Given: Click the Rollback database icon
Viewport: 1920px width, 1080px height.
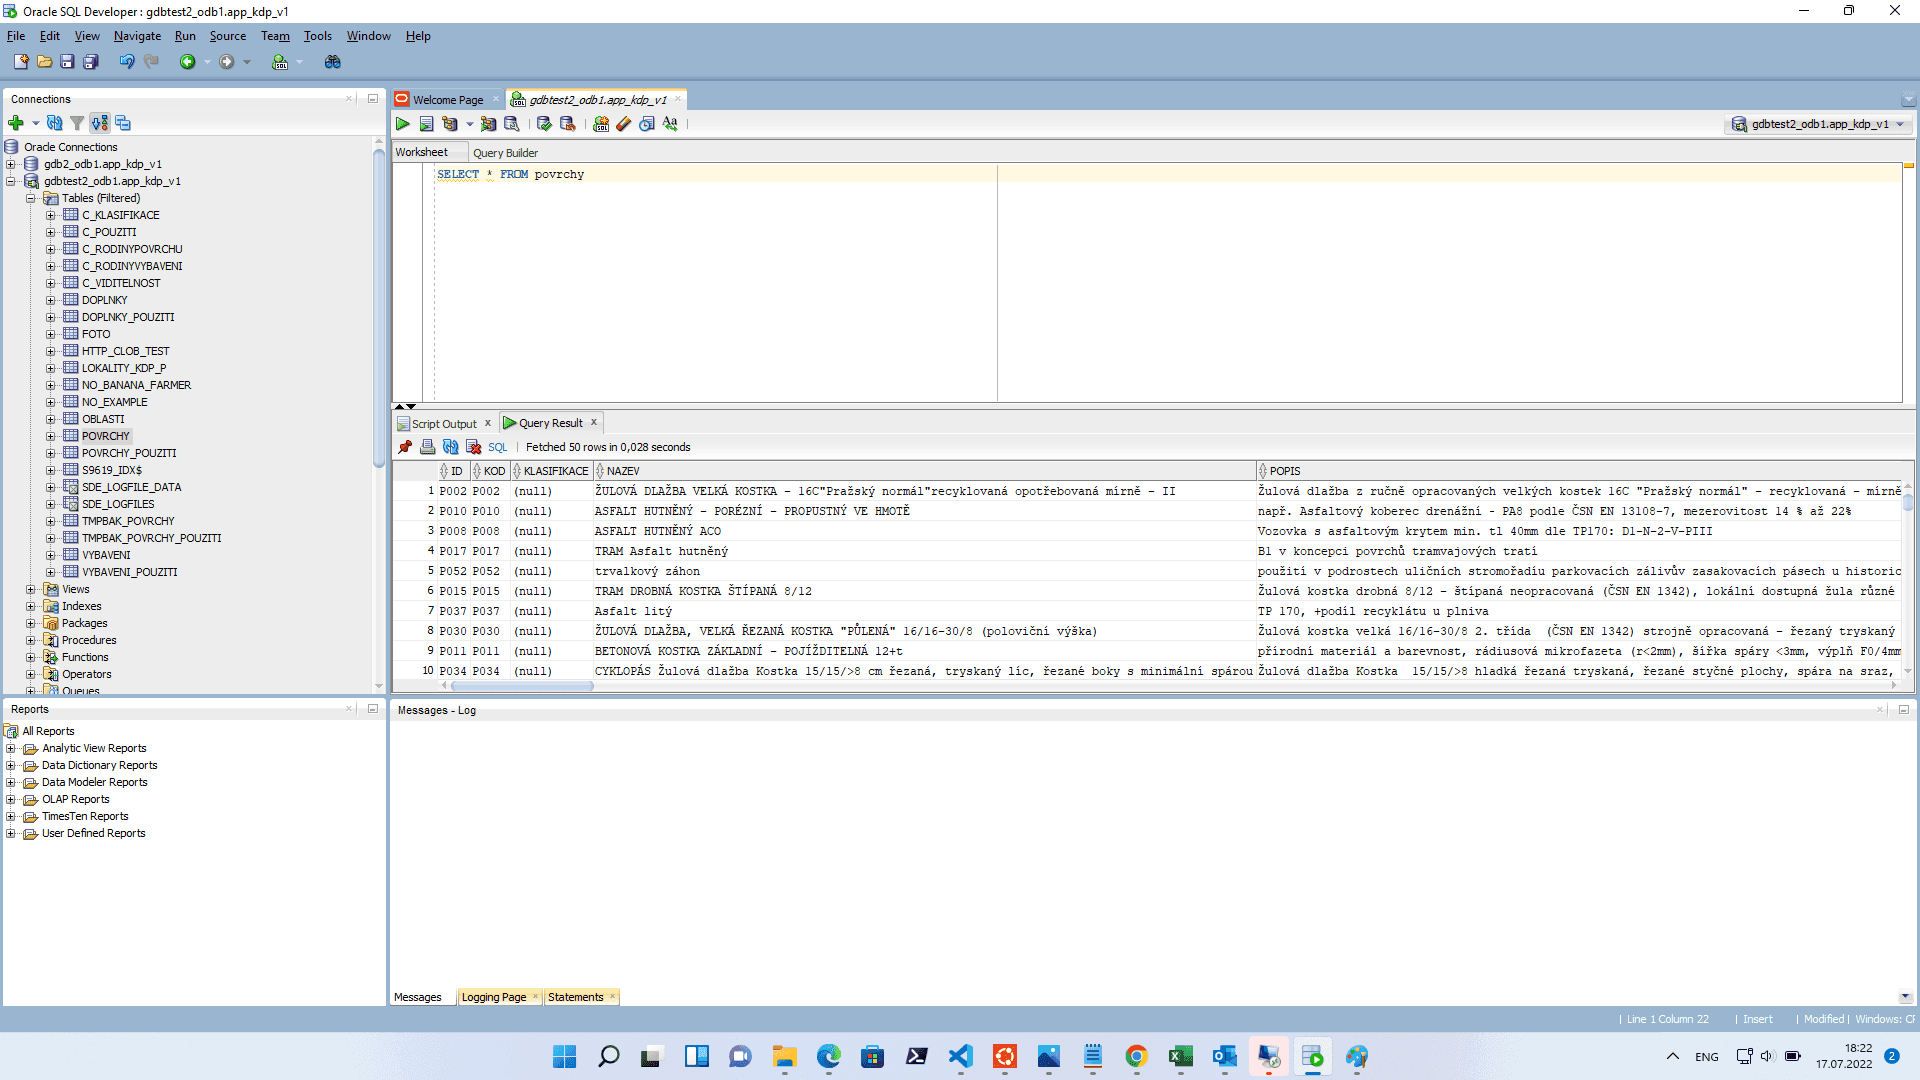Looking at the screenshot, I should [x=567, y=124].
